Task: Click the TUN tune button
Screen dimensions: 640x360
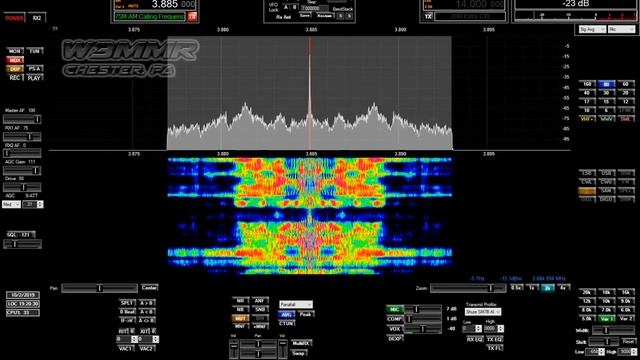Action: pos(35,51)
